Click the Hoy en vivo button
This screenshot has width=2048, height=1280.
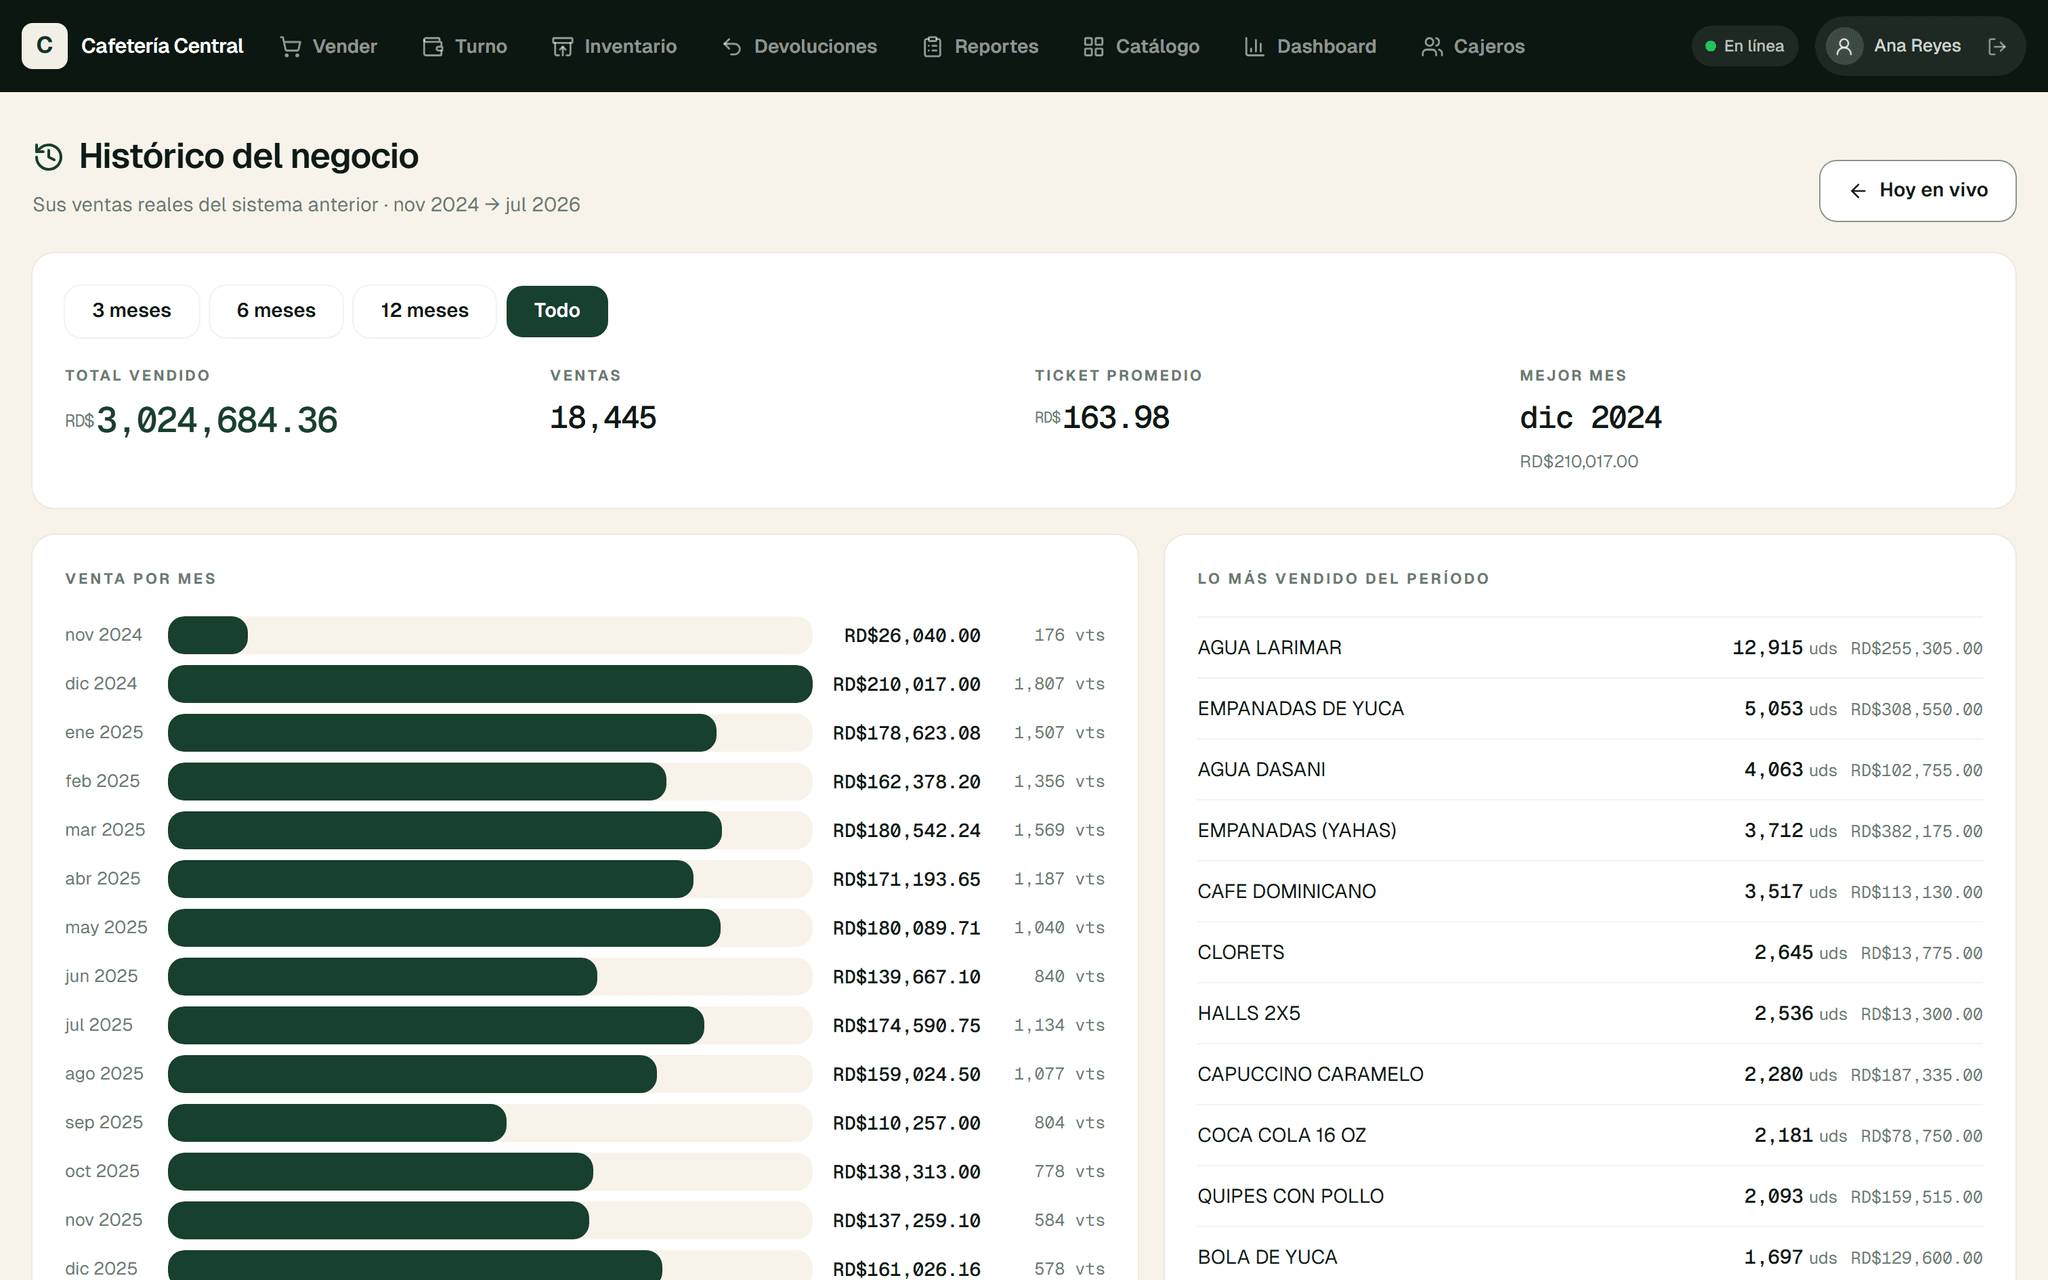pyautogui.click(x=1917, y=191)
